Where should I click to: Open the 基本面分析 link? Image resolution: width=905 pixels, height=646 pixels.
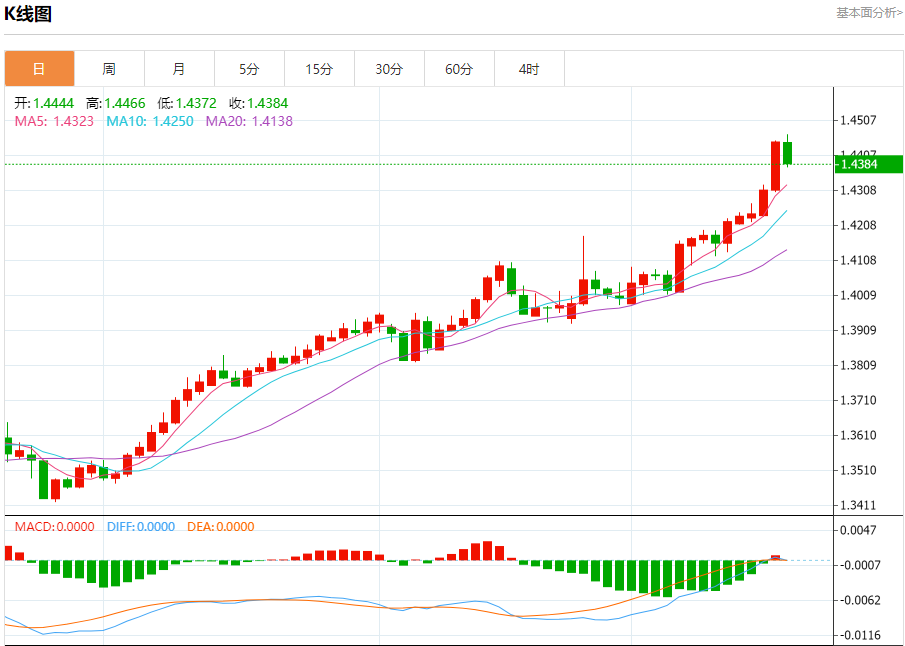pyautogui.click(x=869, y=13)
